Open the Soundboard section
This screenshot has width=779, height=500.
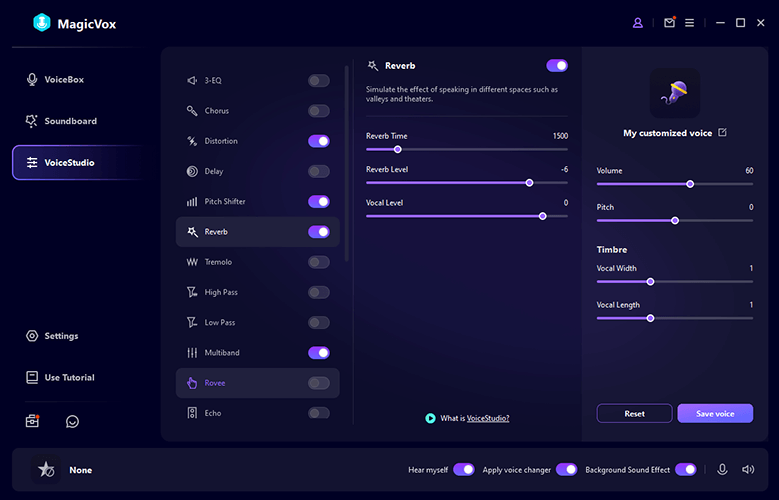pos(70,121)
